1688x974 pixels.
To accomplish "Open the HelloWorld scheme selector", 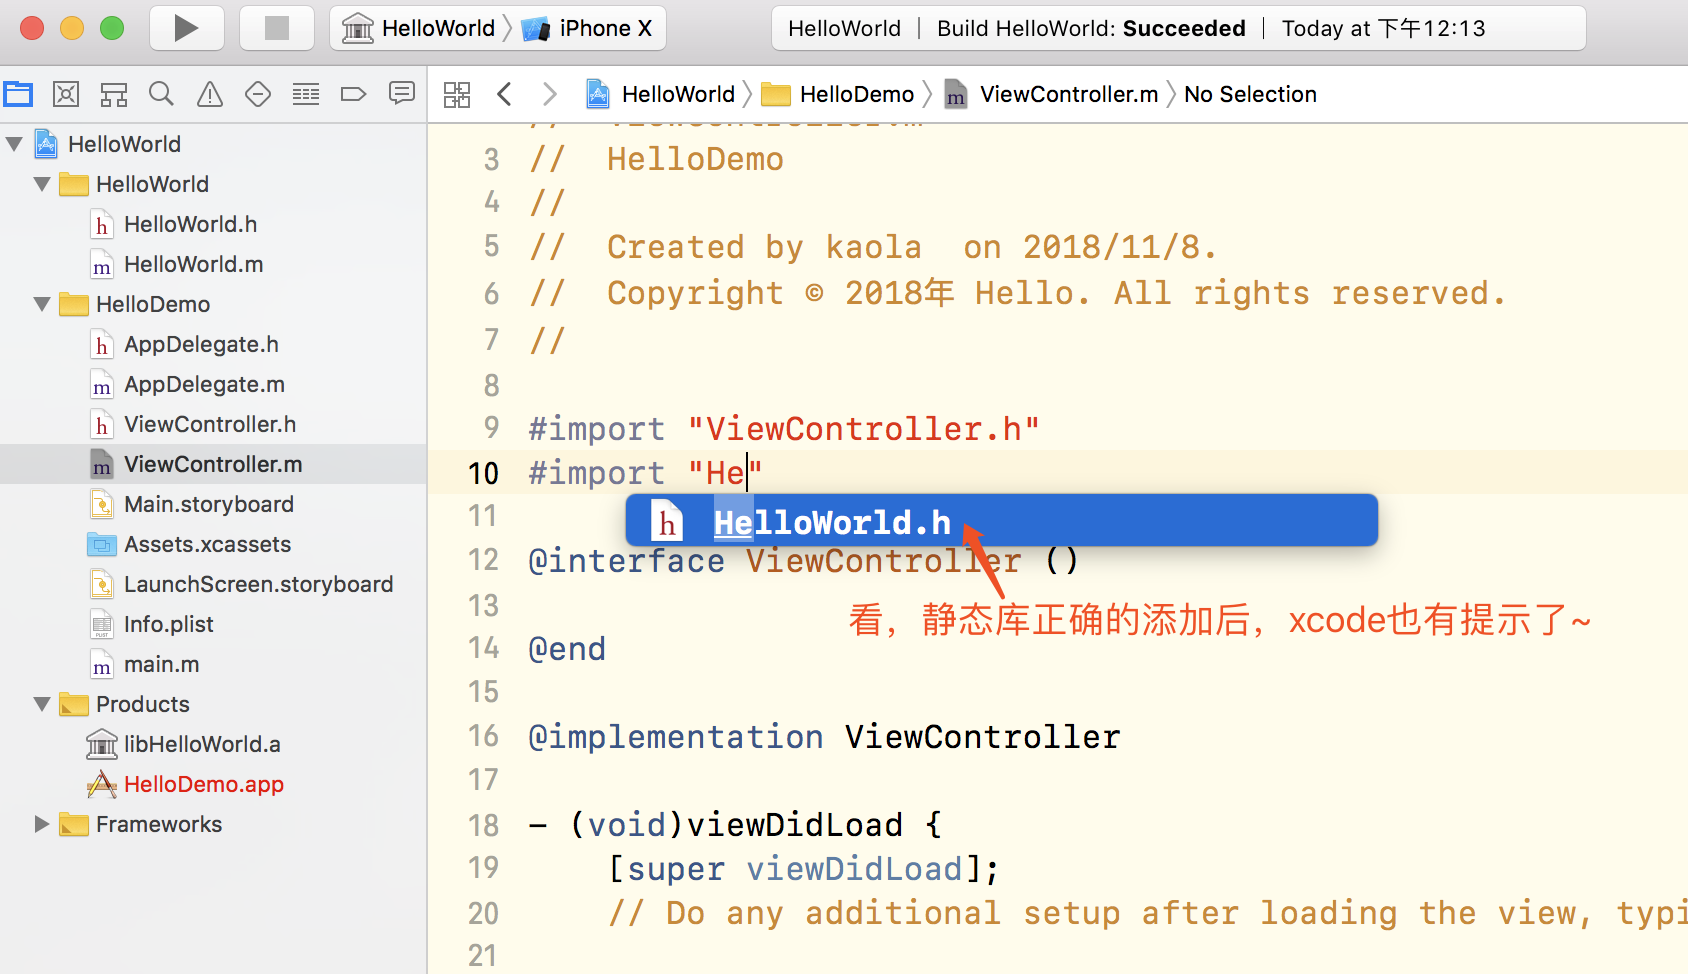I will click(418, 28).
